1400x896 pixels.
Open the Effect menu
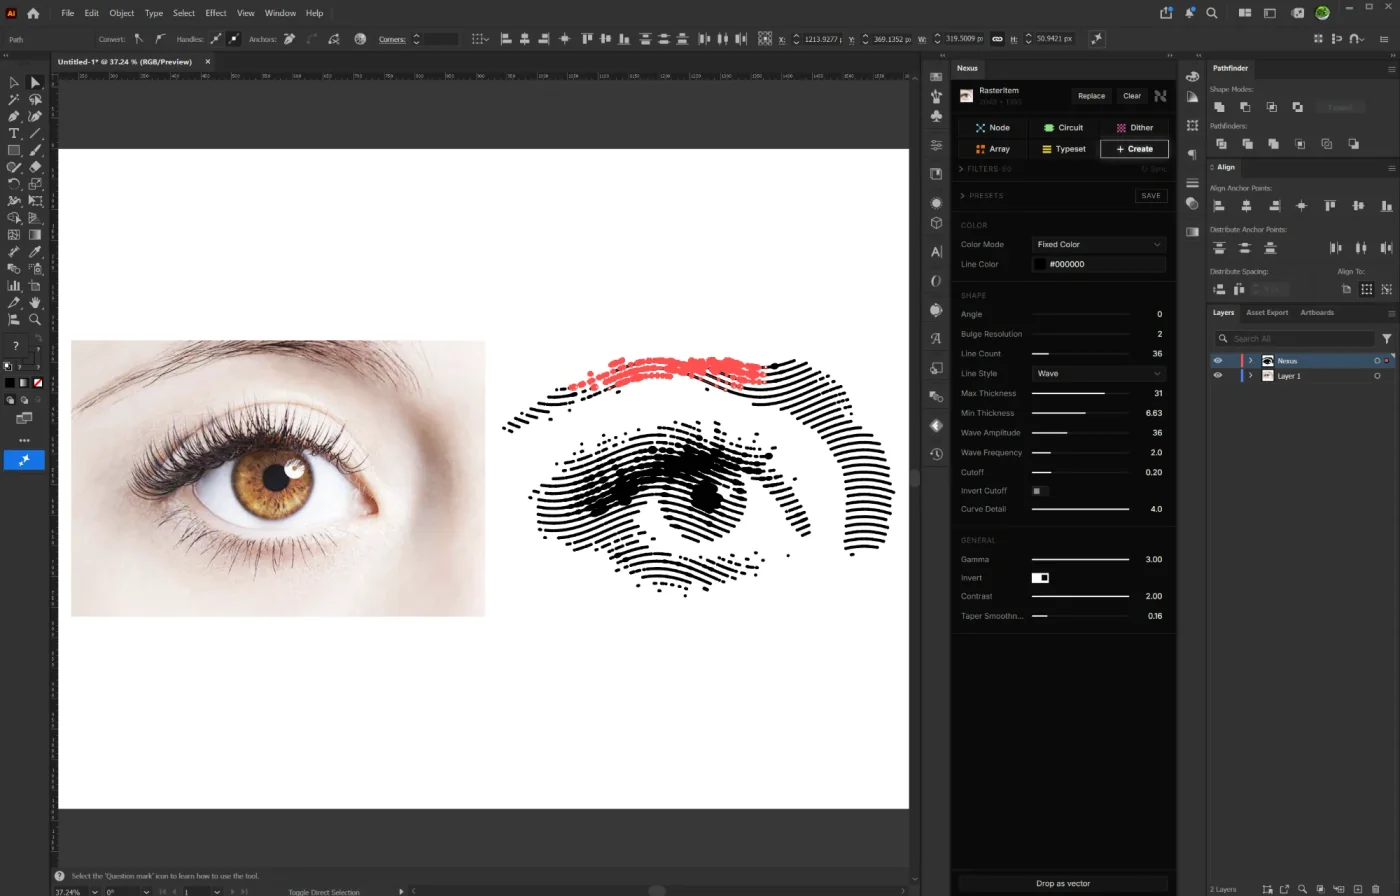216,13
